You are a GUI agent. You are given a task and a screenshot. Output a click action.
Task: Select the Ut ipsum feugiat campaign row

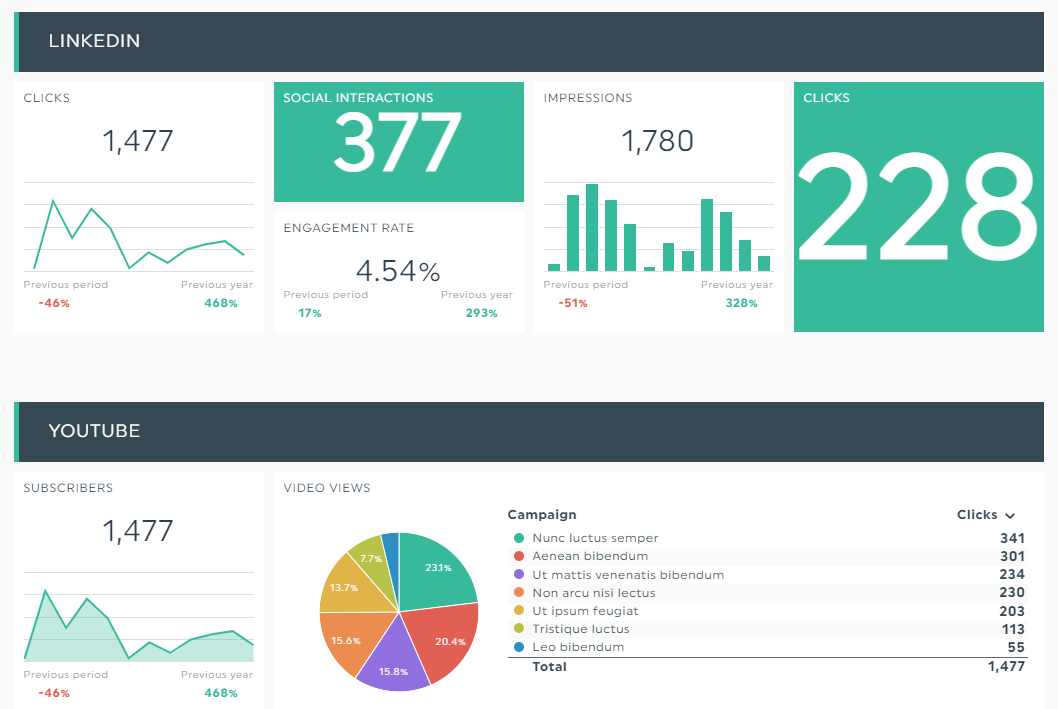point(767,611)
